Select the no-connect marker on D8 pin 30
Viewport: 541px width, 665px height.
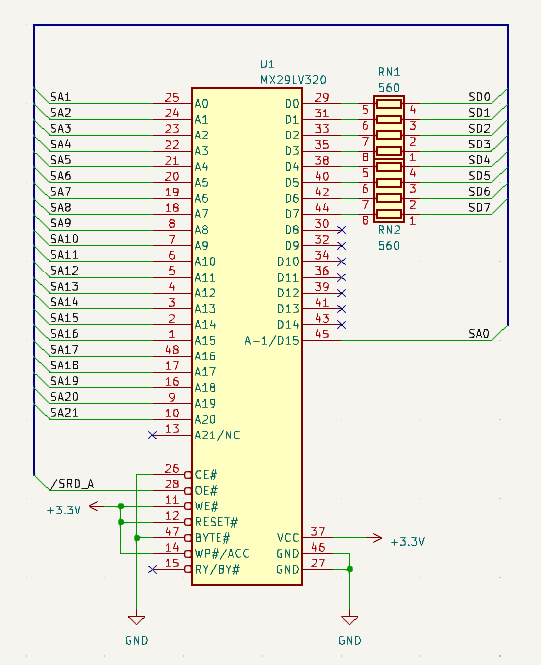pos(342,230)
